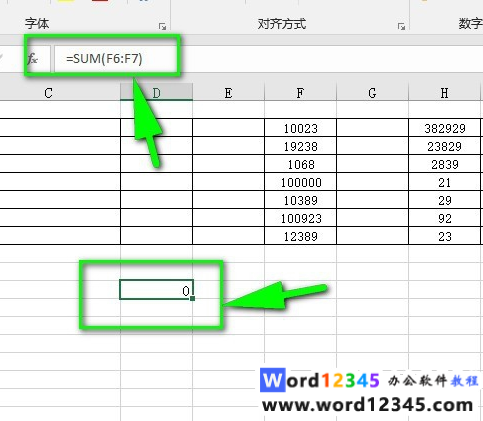Select the cell containing 12389

pos(300,236)
